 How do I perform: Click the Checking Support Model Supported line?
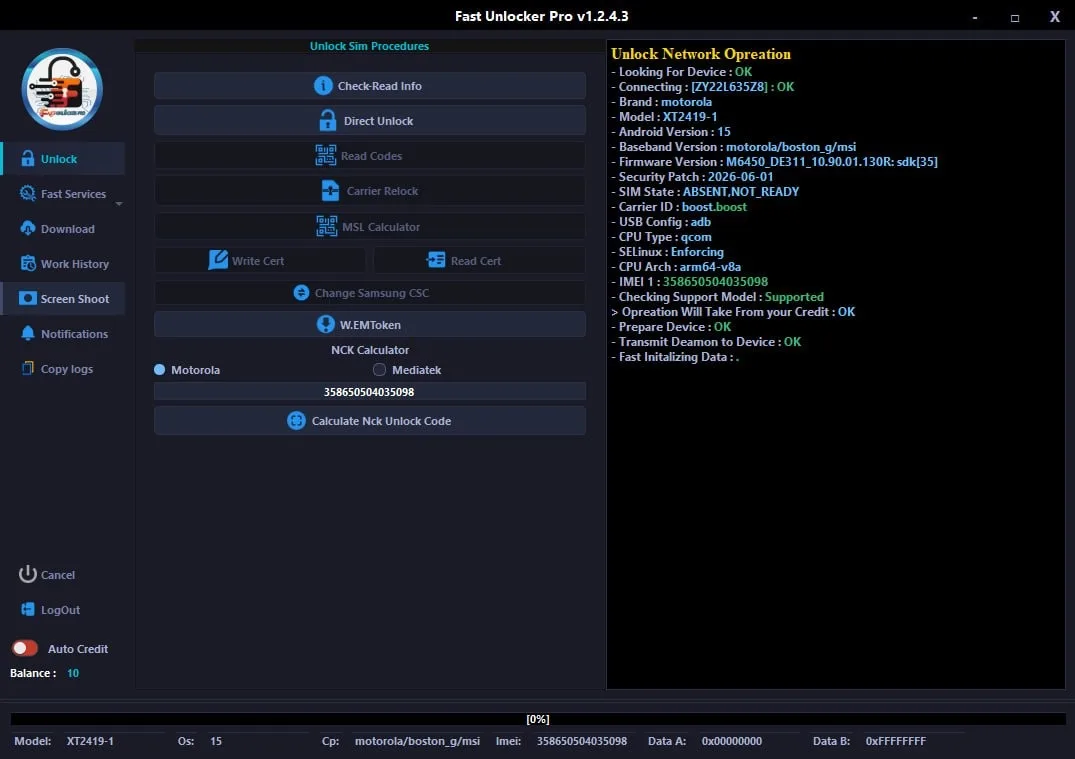(x=717, y=297)
